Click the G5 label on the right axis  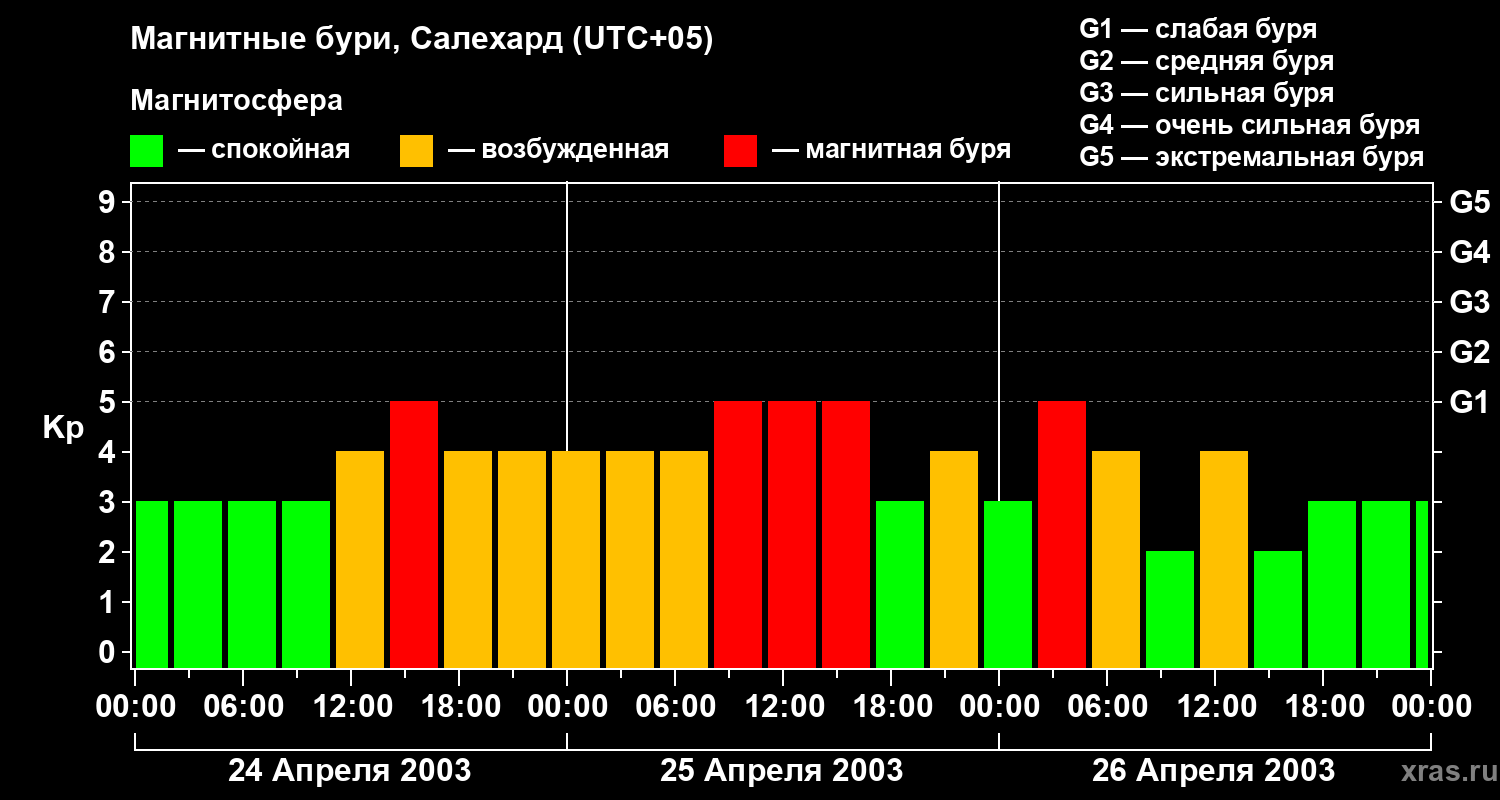(1469, 202)
